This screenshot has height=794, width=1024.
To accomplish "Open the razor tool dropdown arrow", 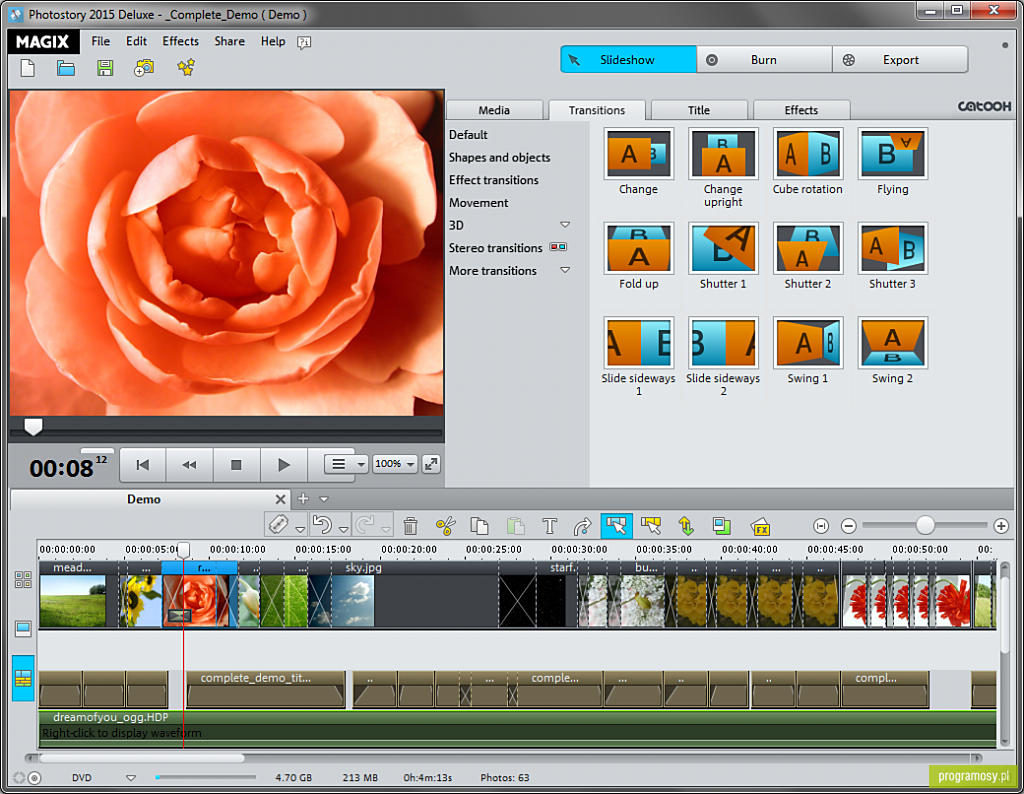I will click(x=300, y=530).
